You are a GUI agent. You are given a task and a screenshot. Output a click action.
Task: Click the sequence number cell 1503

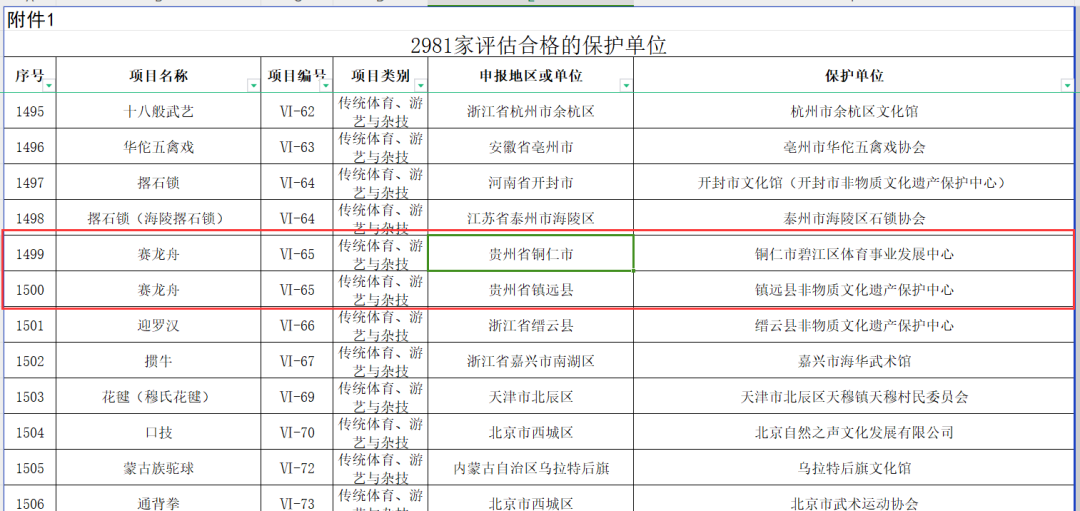pyautogui.click(x=30, y=397)
